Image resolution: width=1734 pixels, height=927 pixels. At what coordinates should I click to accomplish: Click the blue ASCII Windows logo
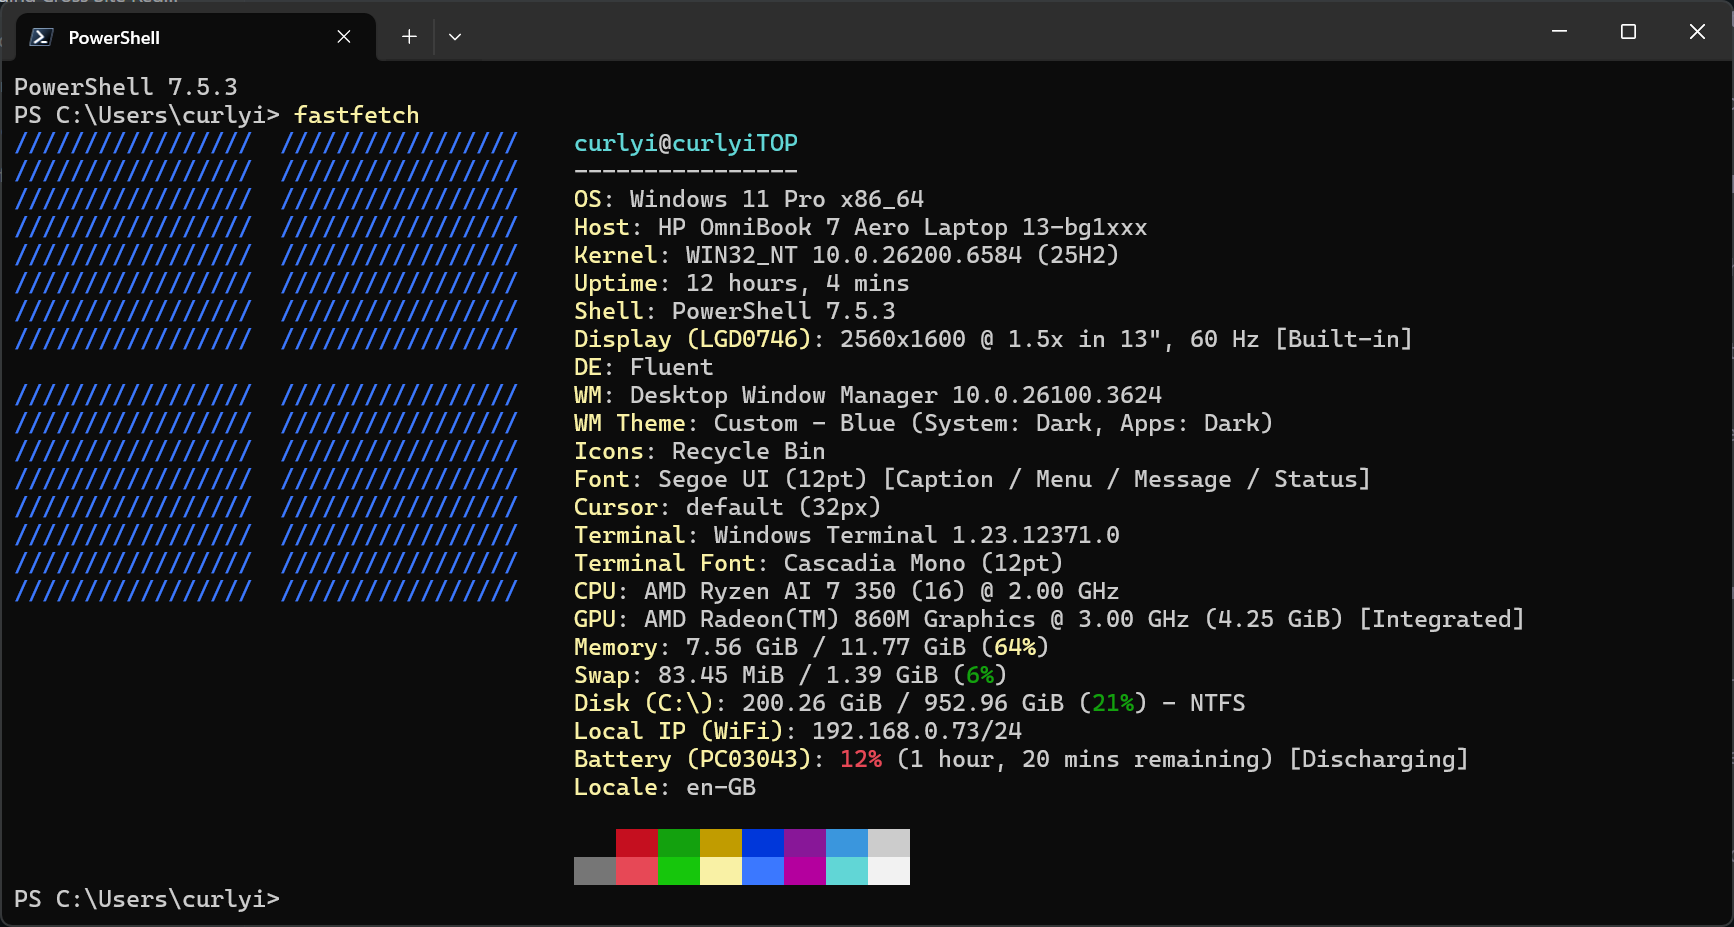pyautogui.click(x=266, y=366)
